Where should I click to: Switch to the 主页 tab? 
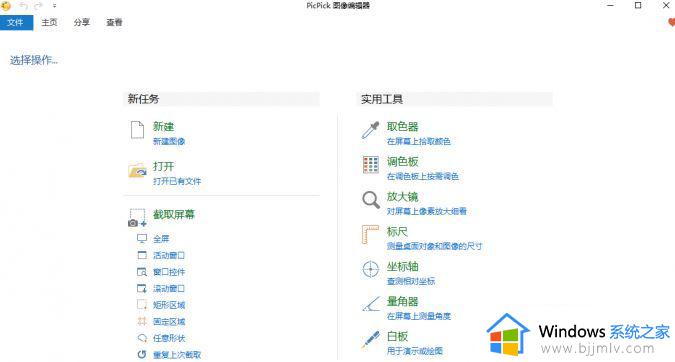(49, 22)
